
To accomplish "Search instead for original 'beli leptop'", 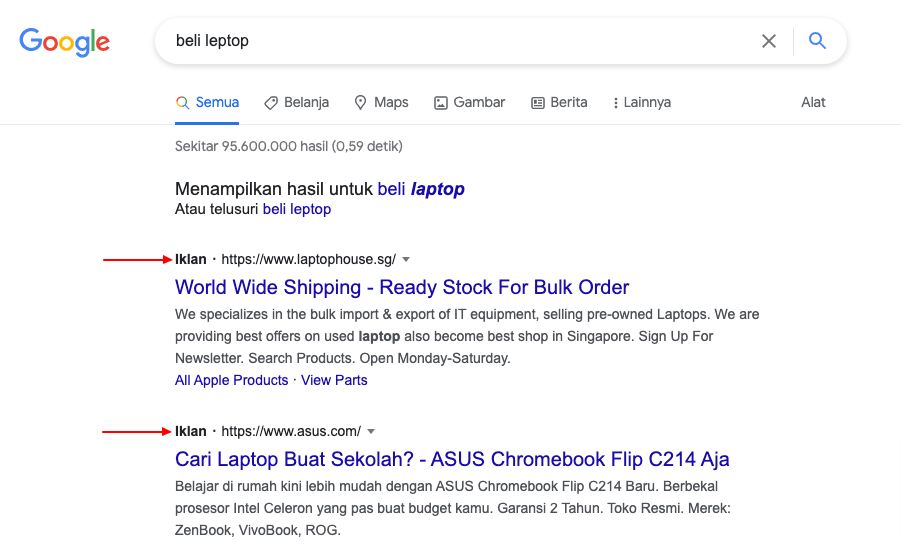I will 297,210.
